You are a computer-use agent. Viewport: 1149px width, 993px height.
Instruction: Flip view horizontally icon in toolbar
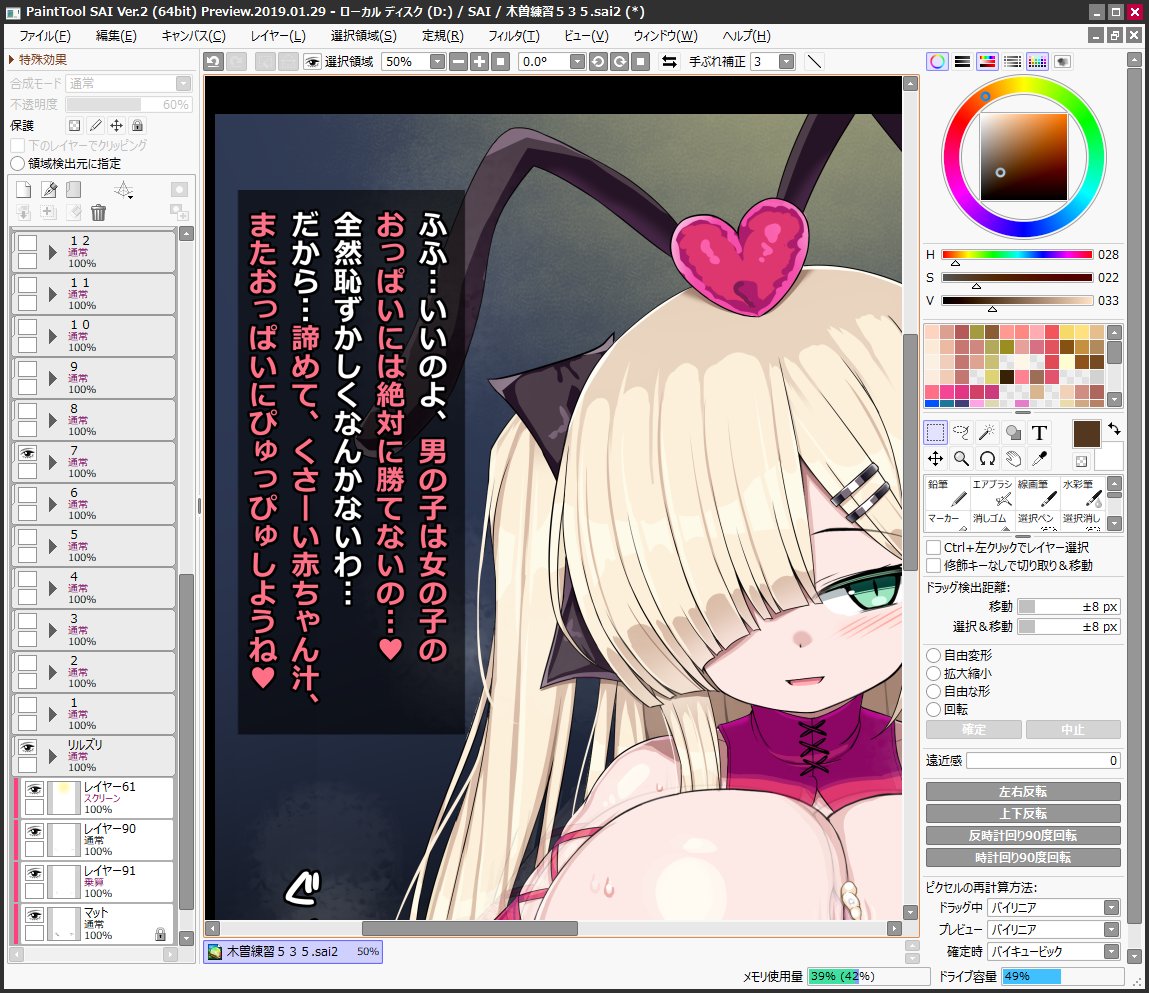(x=669, y=62)
